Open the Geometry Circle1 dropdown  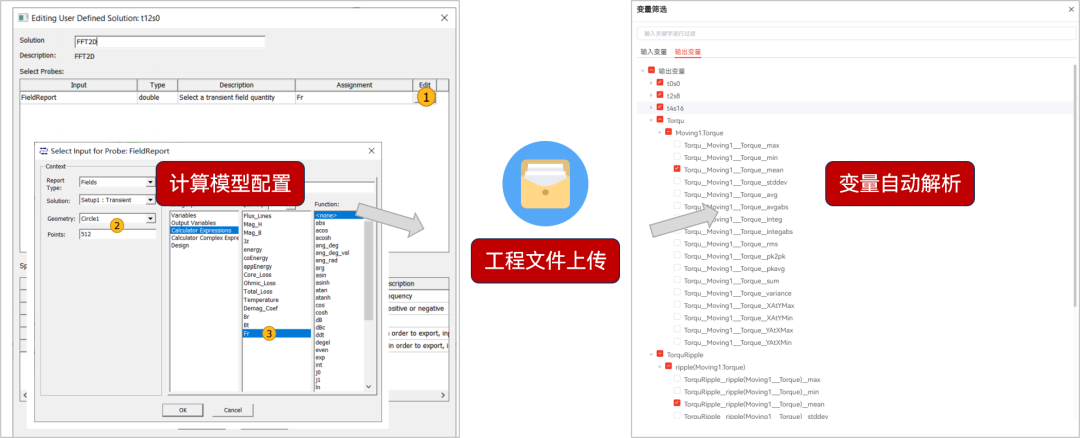coord(151,218)
